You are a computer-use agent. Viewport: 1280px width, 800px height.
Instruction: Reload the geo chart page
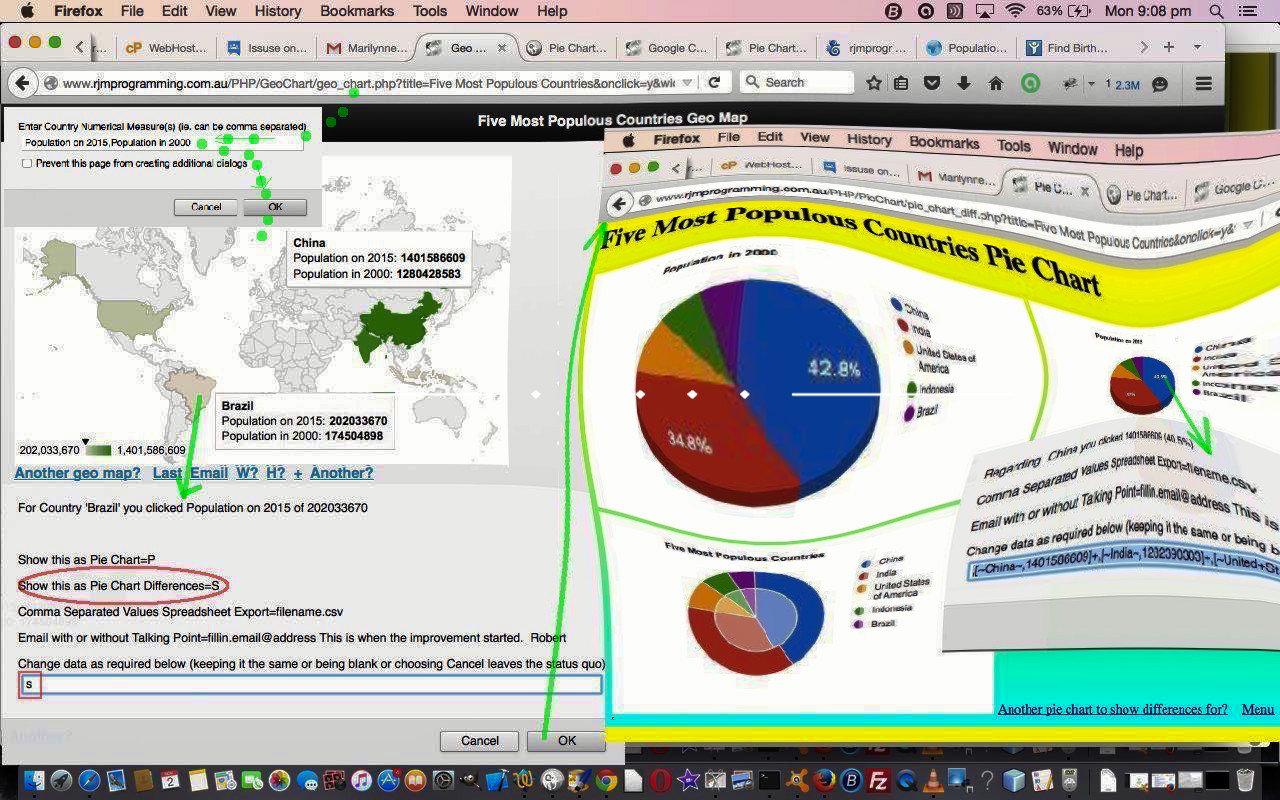[x=714, y=83]
